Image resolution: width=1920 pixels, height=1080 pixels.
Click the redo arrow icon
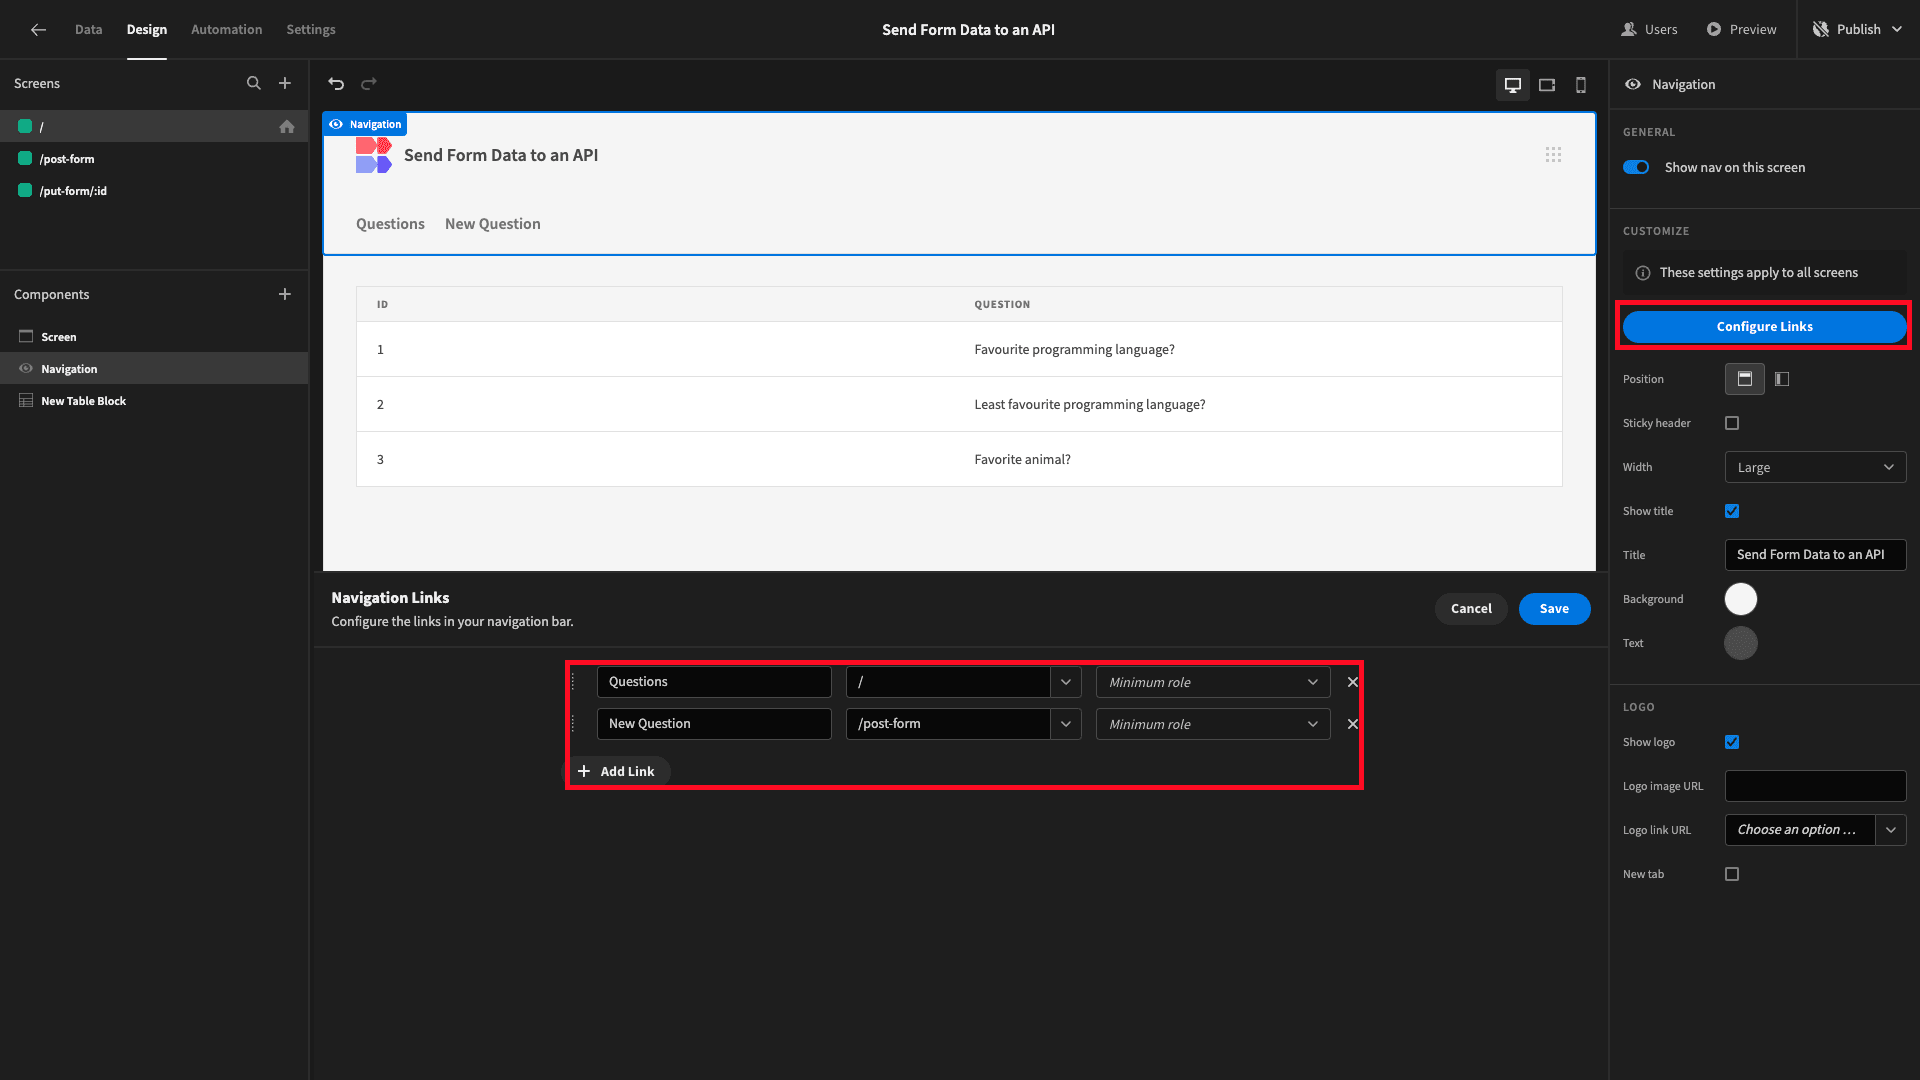point(369,84)
